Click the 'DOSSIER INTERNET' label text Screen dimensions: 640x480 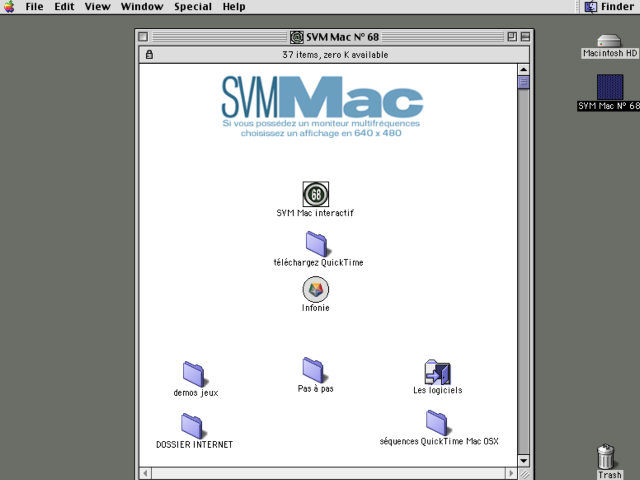194,445
